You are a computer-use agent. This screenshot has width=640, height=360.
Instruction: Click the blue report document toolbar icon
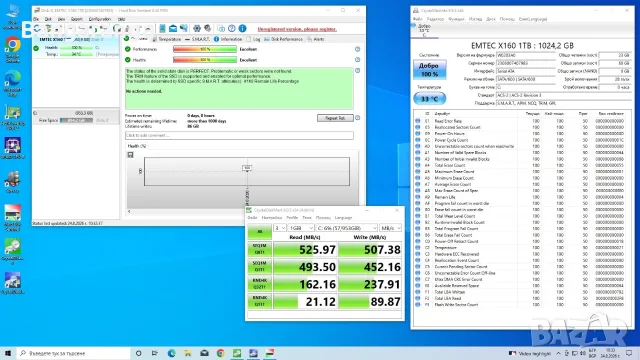tap(162, 28)
